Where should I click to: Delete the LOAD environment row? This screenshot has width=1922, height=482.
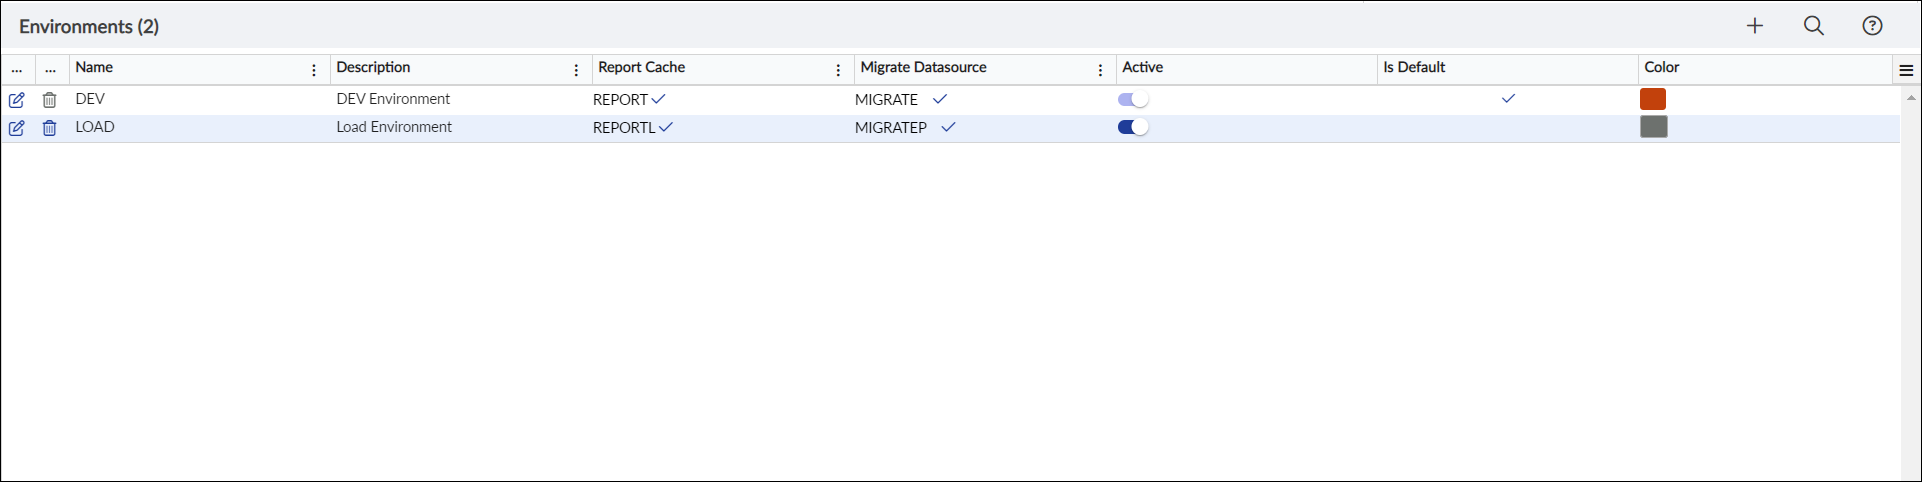point(49,128)
